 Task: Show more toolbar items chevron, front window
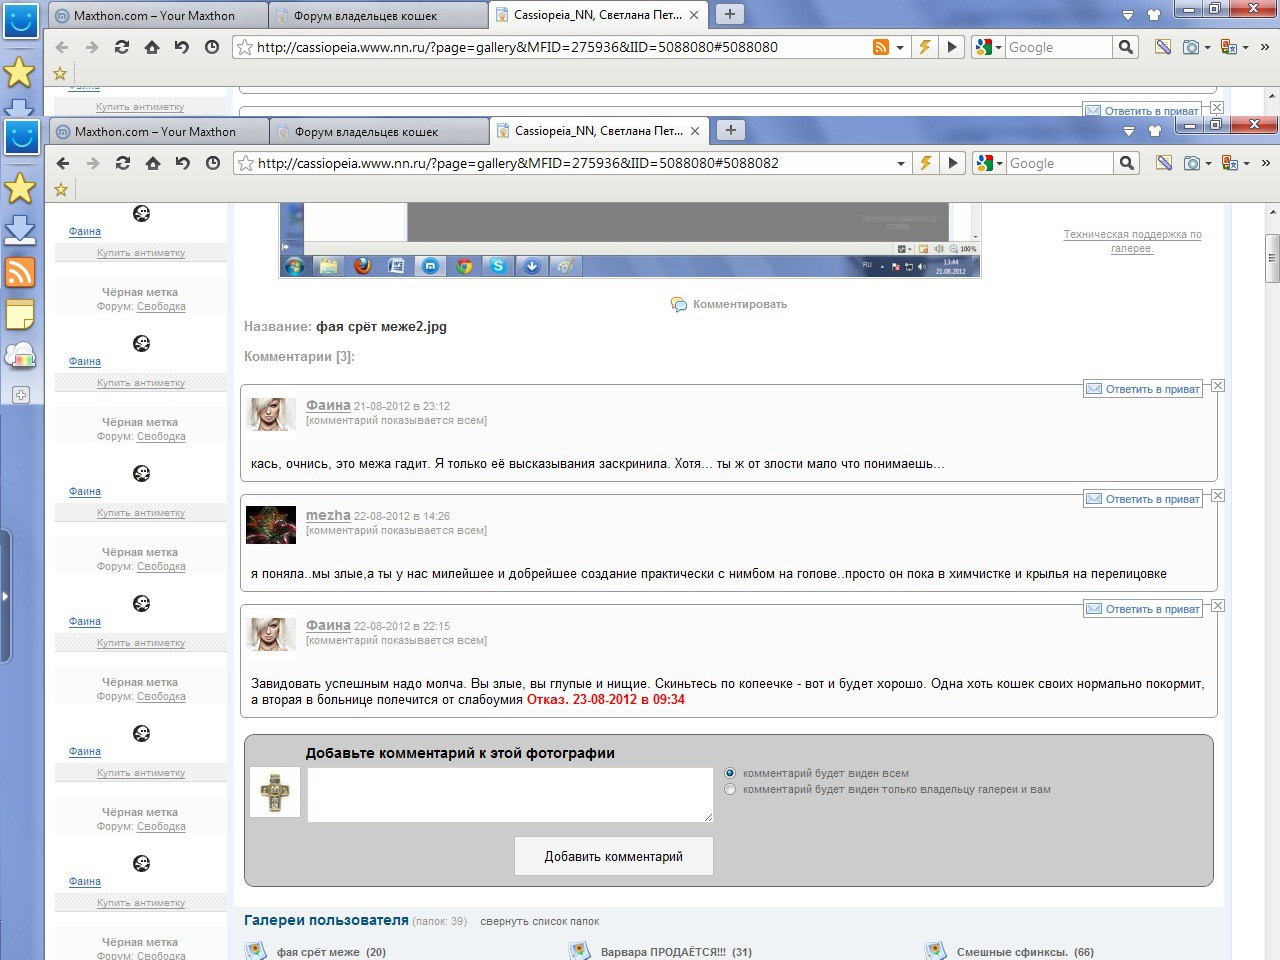click(x=1266, y=163)
